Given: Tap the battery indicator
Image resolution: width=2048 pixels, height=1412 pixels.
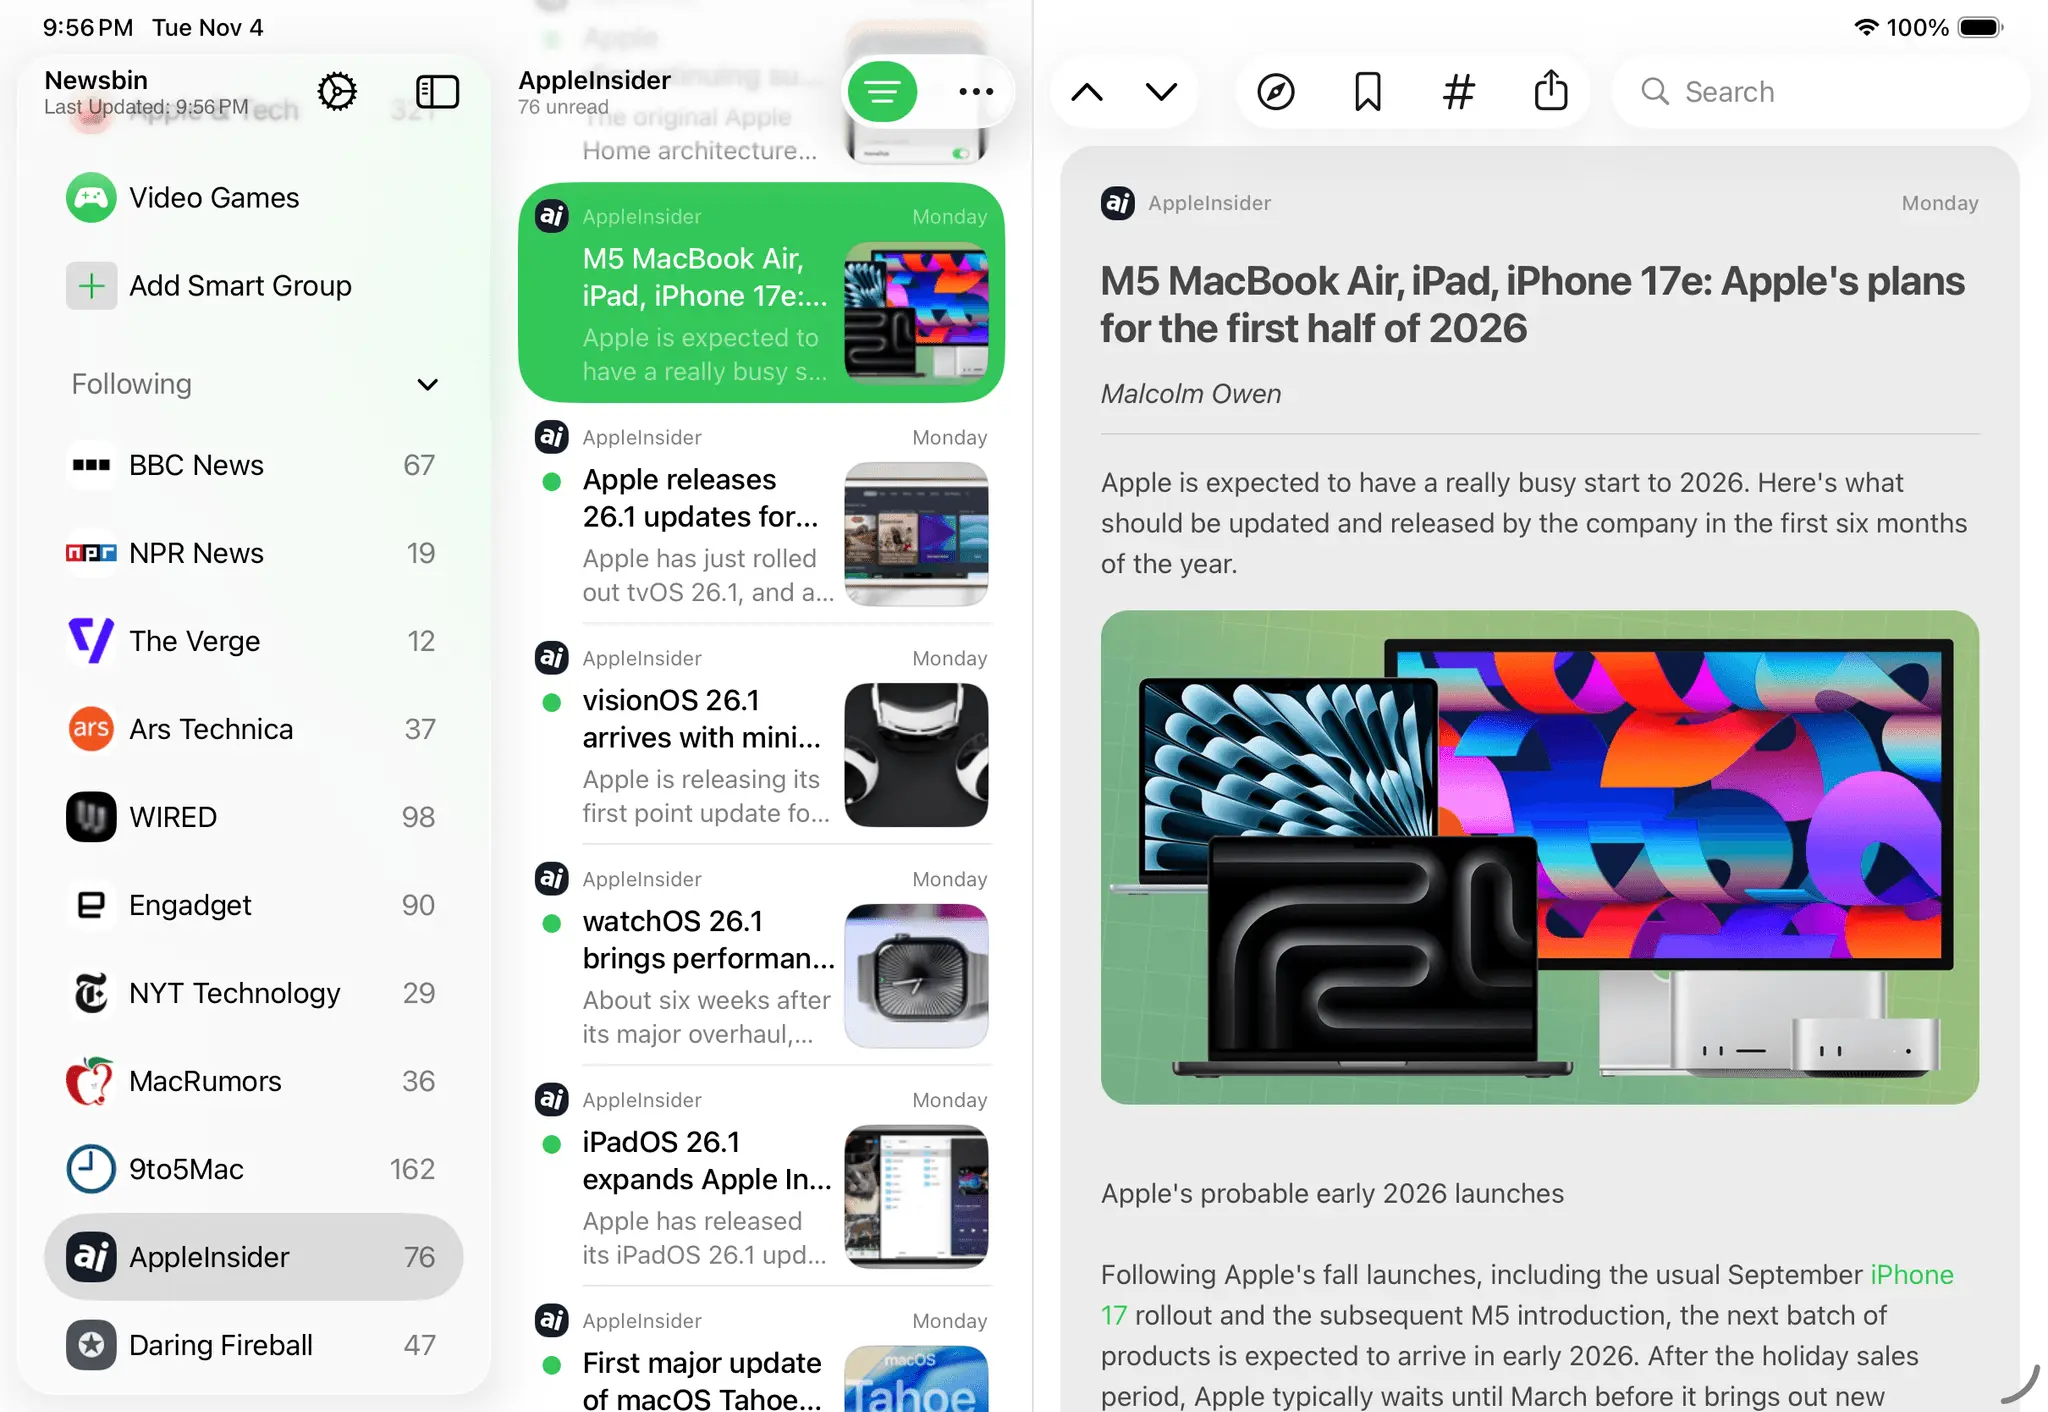Looking at the screenshot, I should (1980, 27).
